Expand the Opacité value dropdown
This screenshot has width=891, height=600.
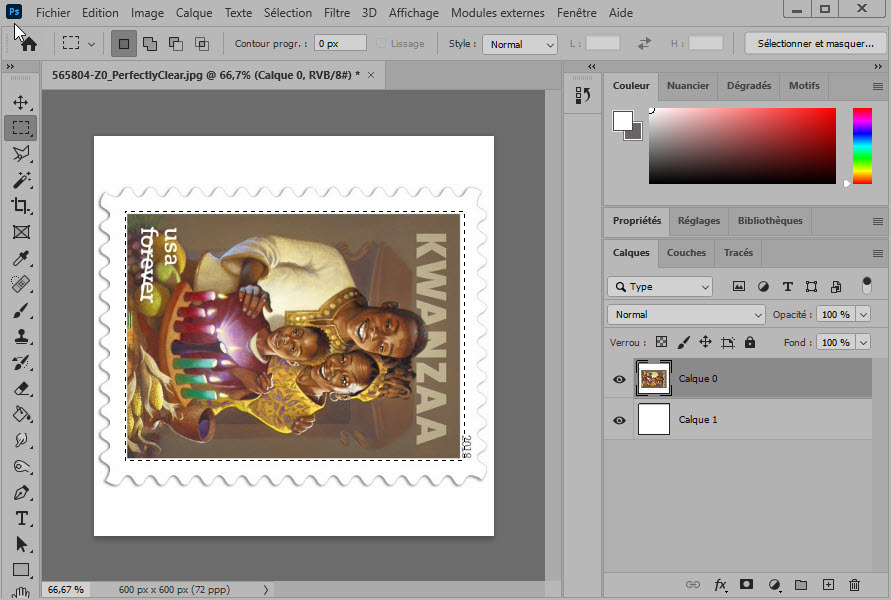click(863, 315)
